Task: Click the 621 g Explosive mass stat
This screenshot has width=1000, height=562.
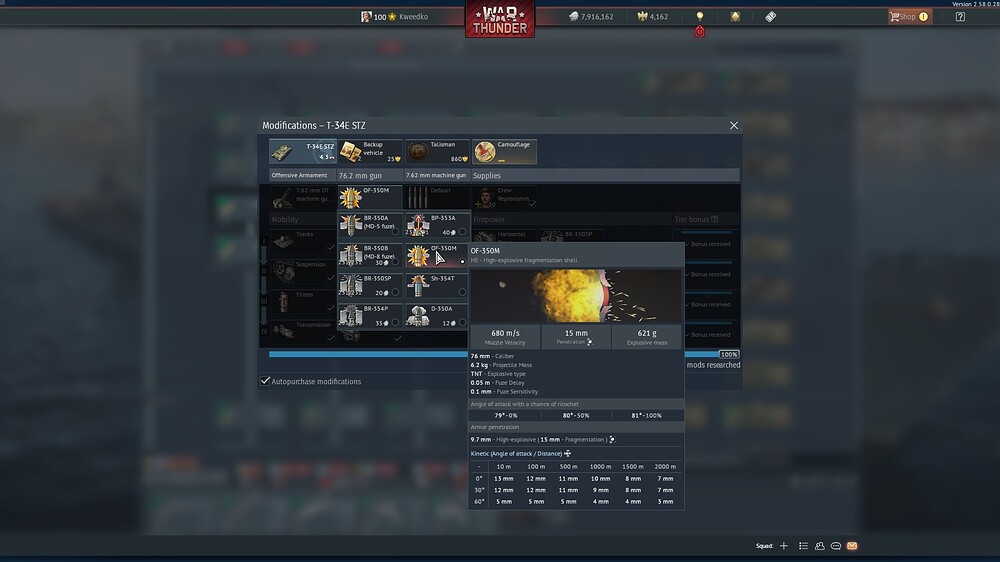Action: 647,337
